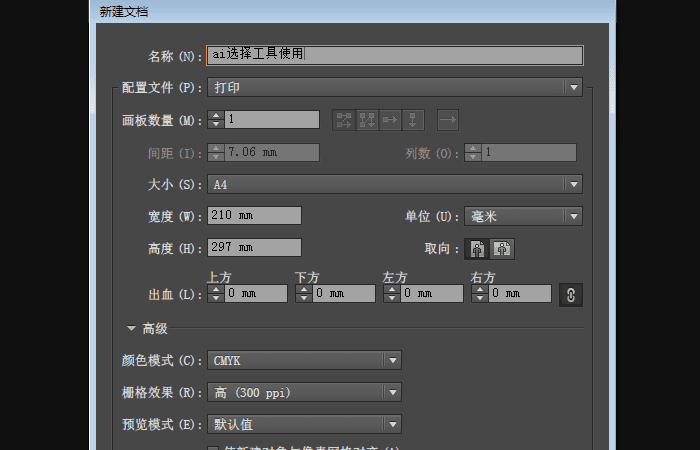Select grid by column artboard layout icon

(367, 120)
